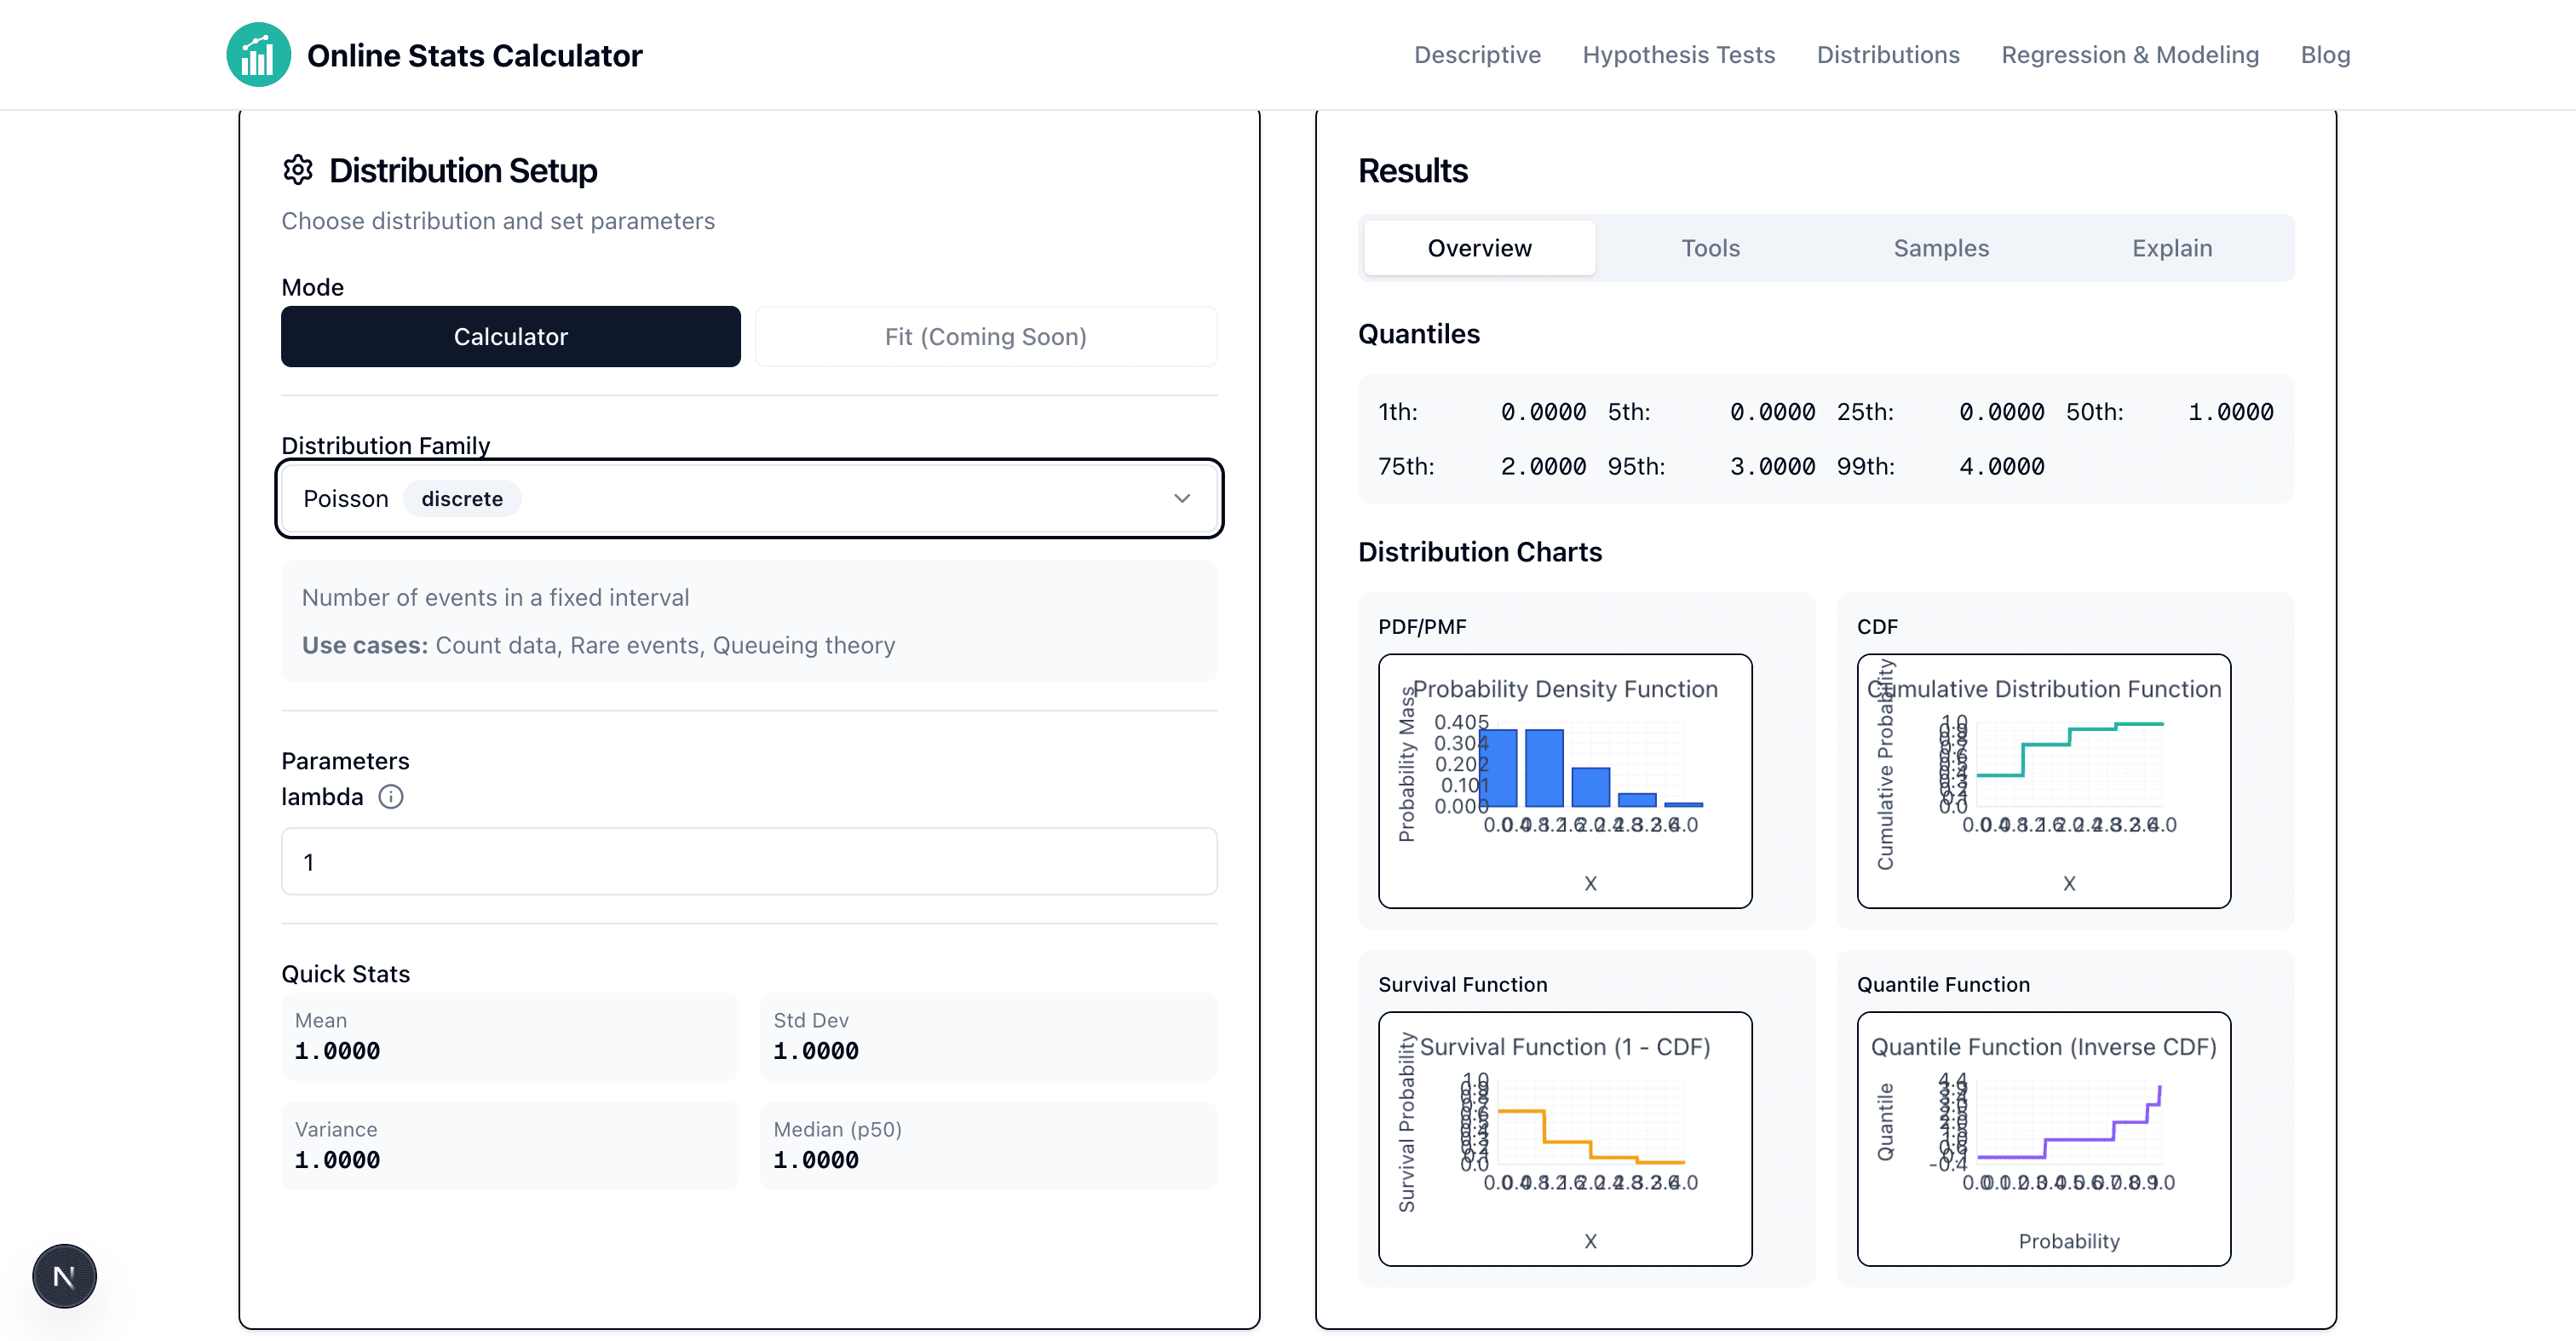Open the Explain tab
Image resolution: width=2576 pixels, height=1341 pixels.
(2171, 248)
